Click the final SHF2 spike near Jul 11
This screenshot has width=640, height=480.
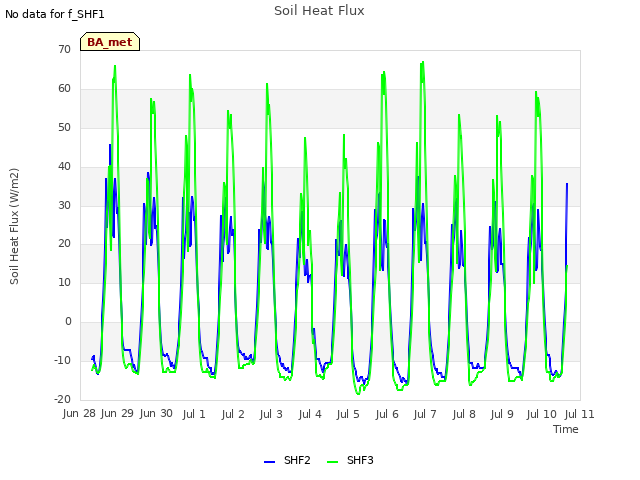click(567, 184)
